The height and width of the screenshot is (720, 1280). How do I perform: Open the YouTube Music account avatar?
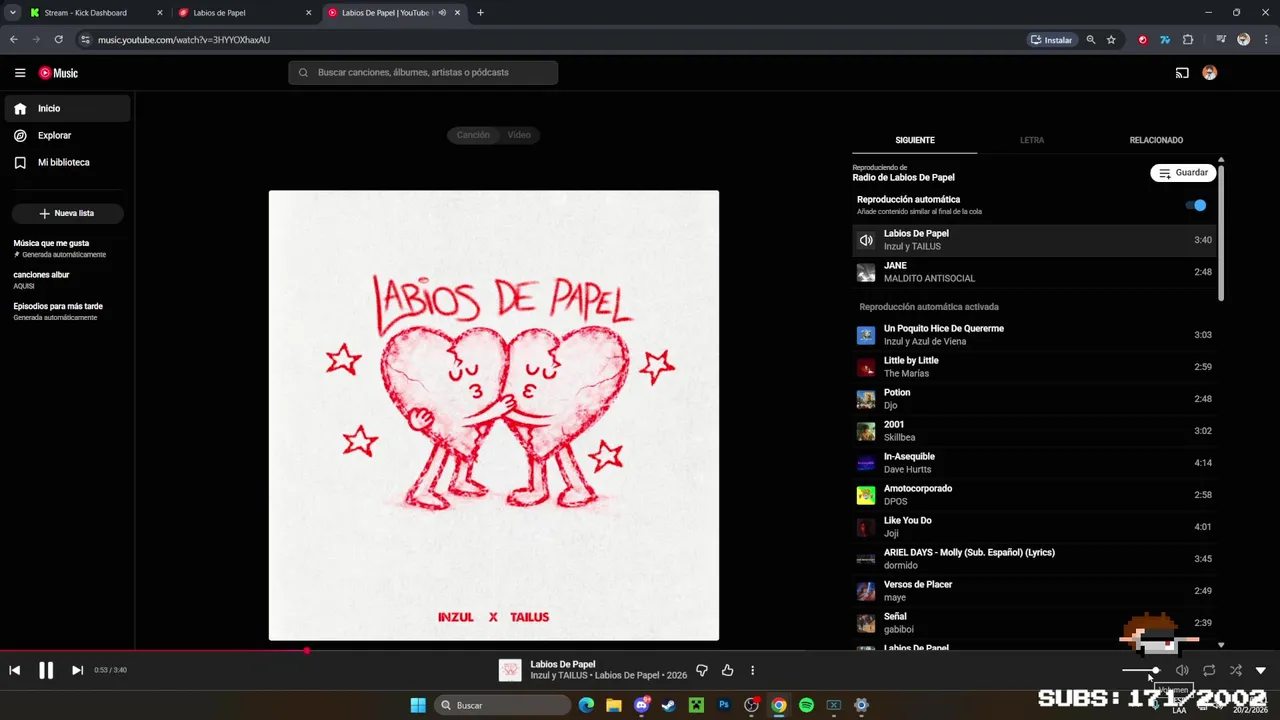[1209, 73]
